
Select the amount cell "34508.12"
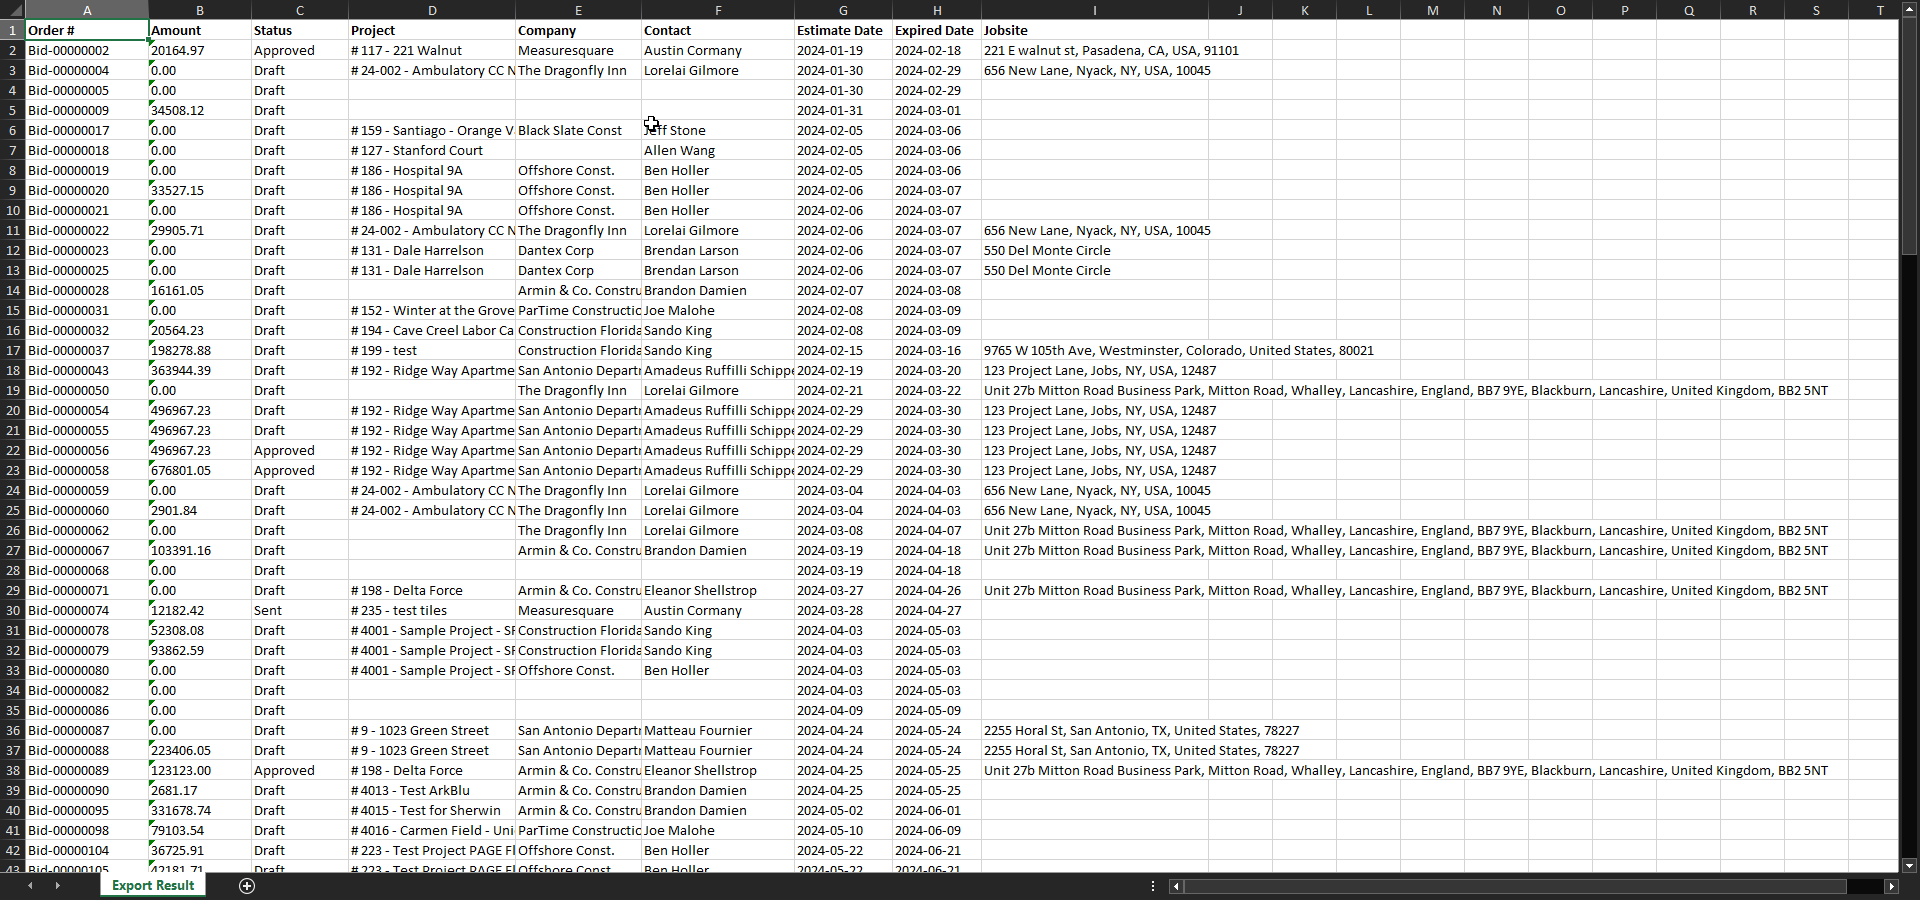(199, 110)
